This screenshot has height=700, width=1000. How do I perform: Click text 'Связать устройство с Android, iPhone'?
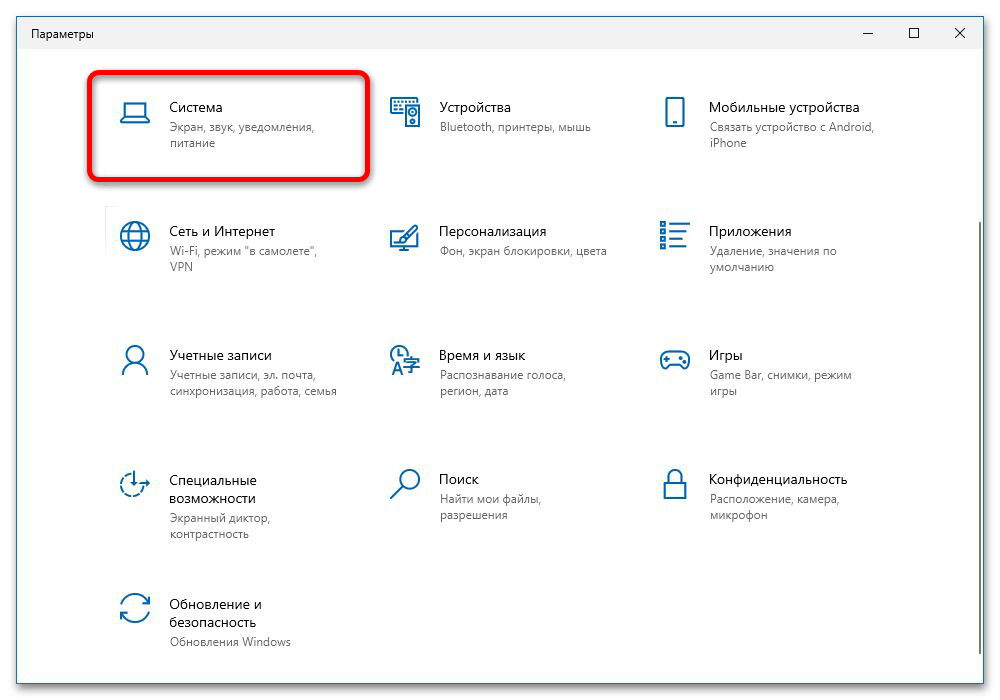(791, 135)
